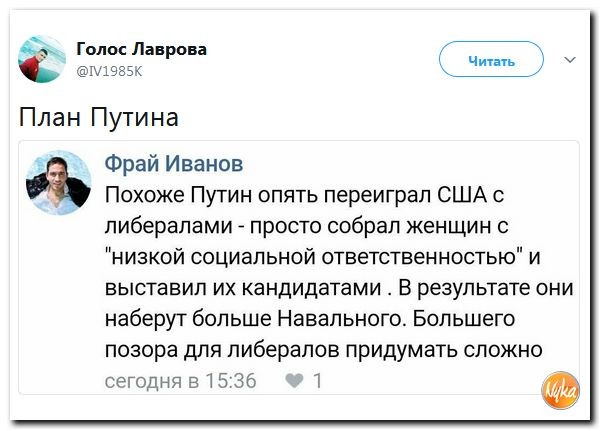Click the orange Nyka watermark logo

coord(564,388)
